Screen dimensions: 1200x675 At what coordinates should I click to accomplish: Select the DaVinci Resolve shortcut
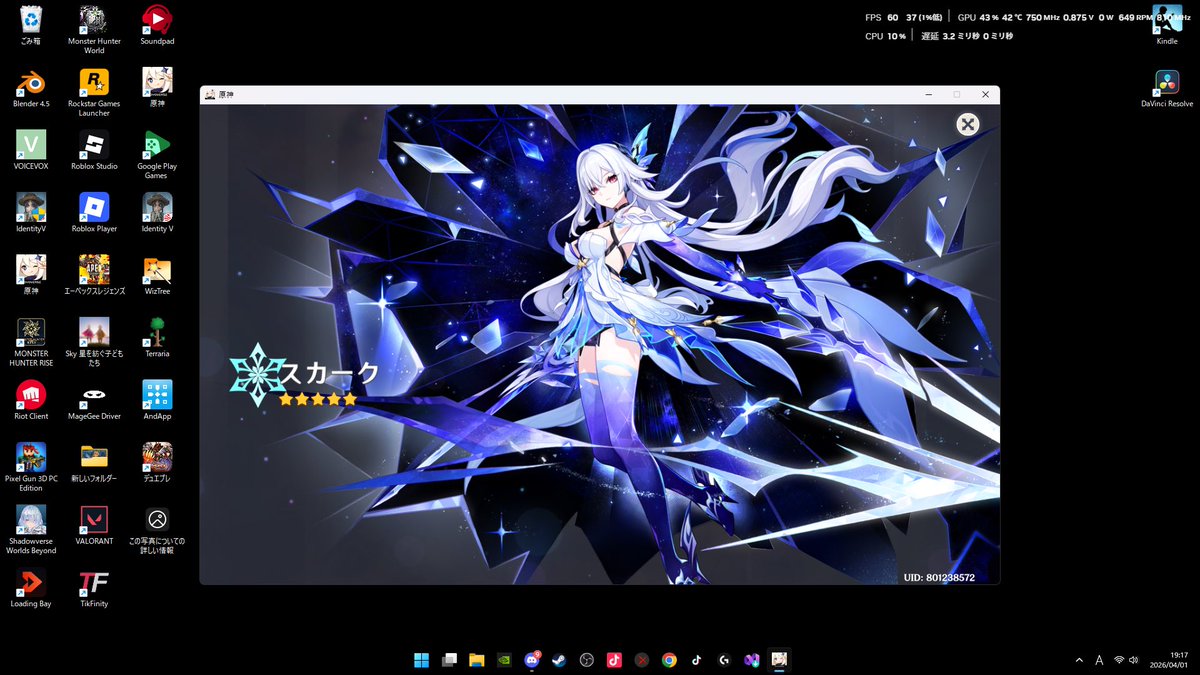coord(1167,88)
